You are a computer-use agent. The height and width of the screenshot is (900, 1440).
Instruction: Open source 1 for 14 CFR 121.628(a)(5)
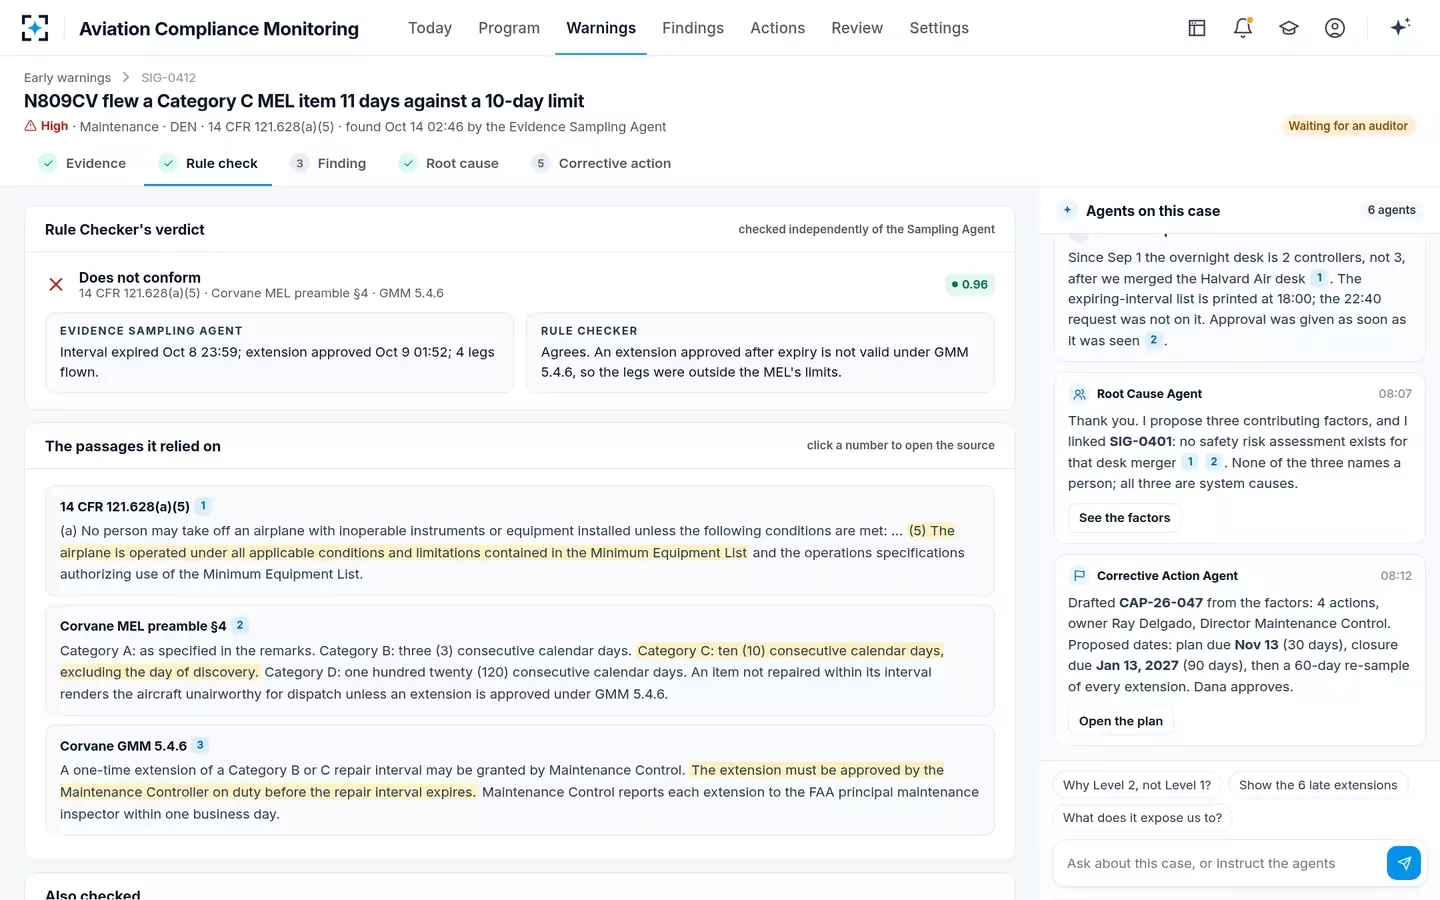203,506
